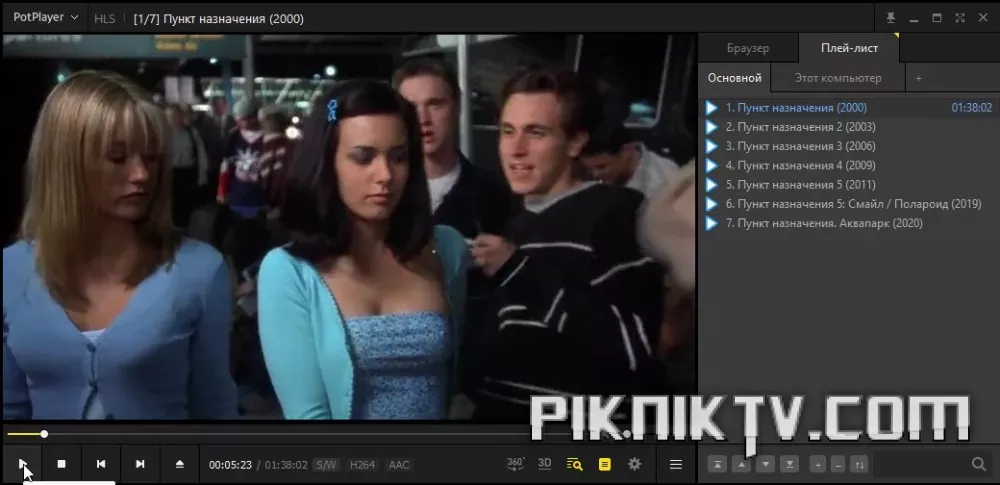Click play icon beside Пункт назначения 2 (2003)
1000x485 pixels.
712,127
